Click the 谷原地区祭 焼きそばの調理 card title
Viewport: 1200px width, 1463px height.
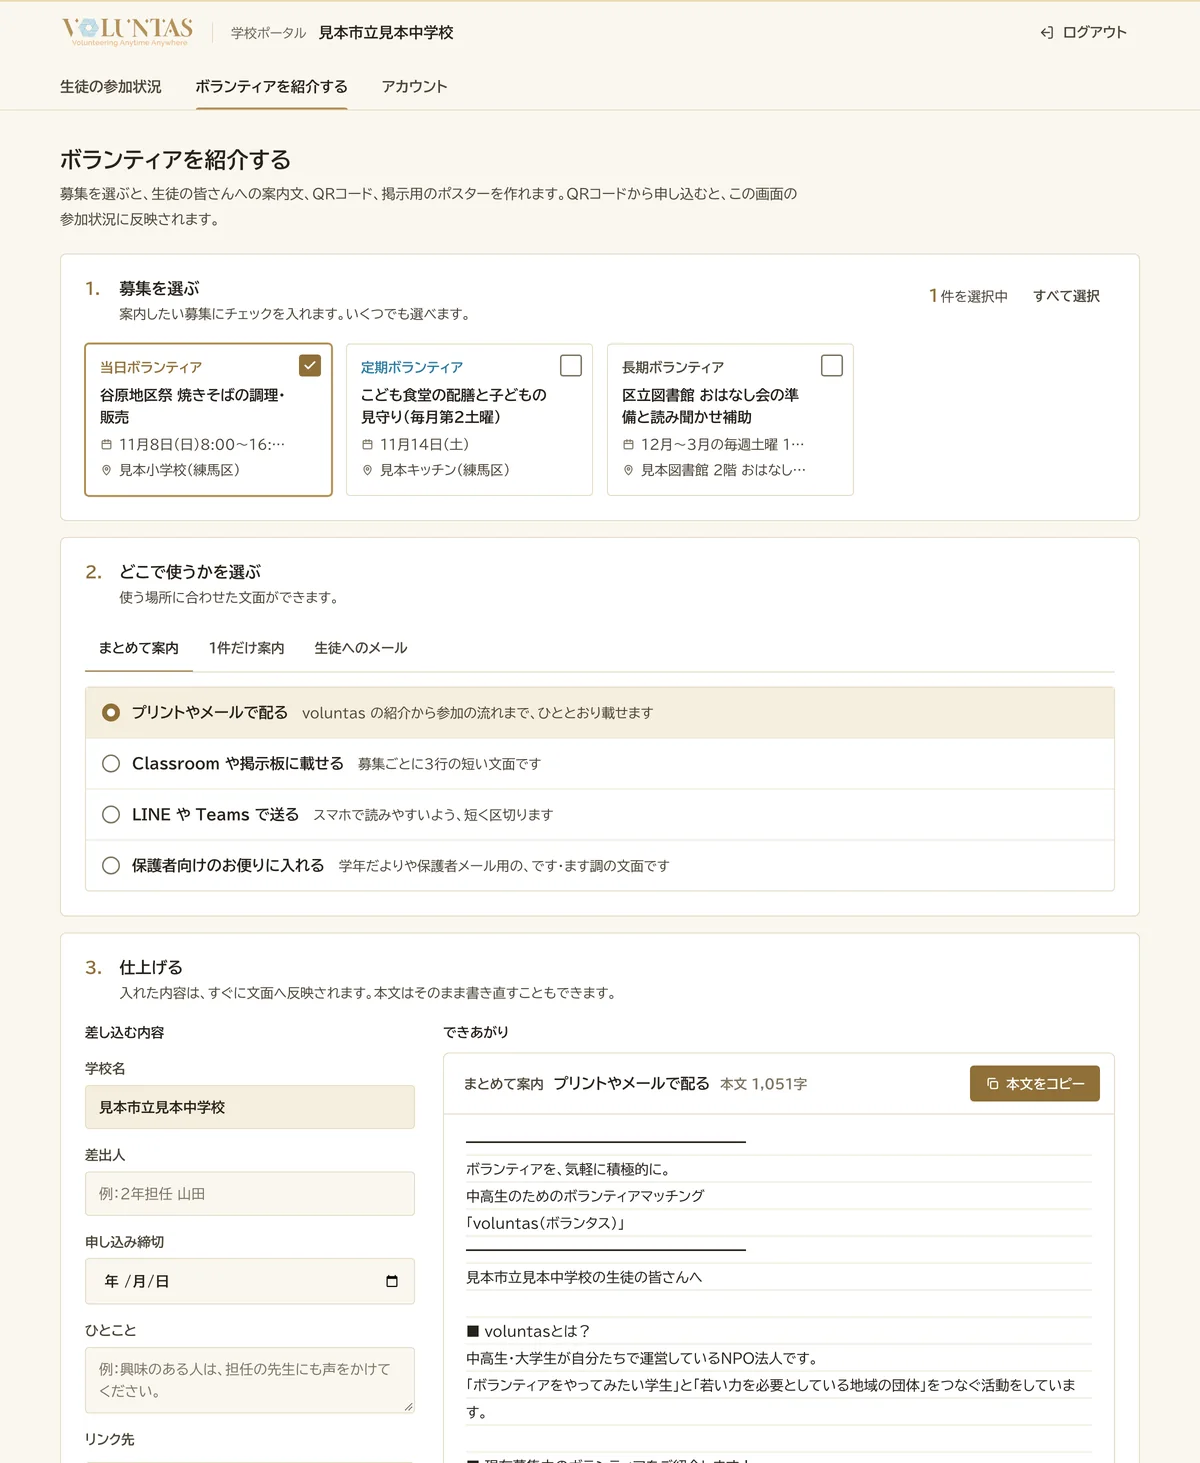click(x=192, y=406)
